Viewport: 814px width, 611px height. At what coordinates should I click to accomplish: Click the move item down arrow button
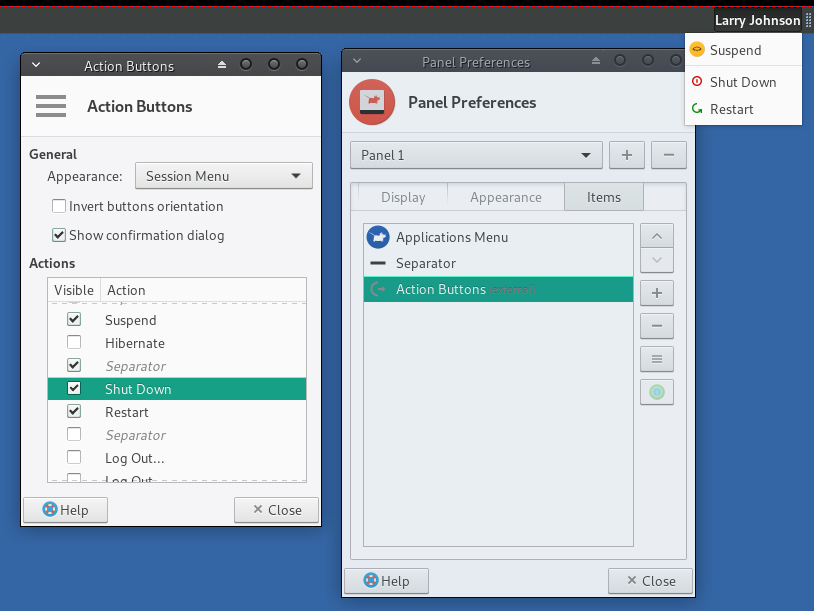coord(656,260)
